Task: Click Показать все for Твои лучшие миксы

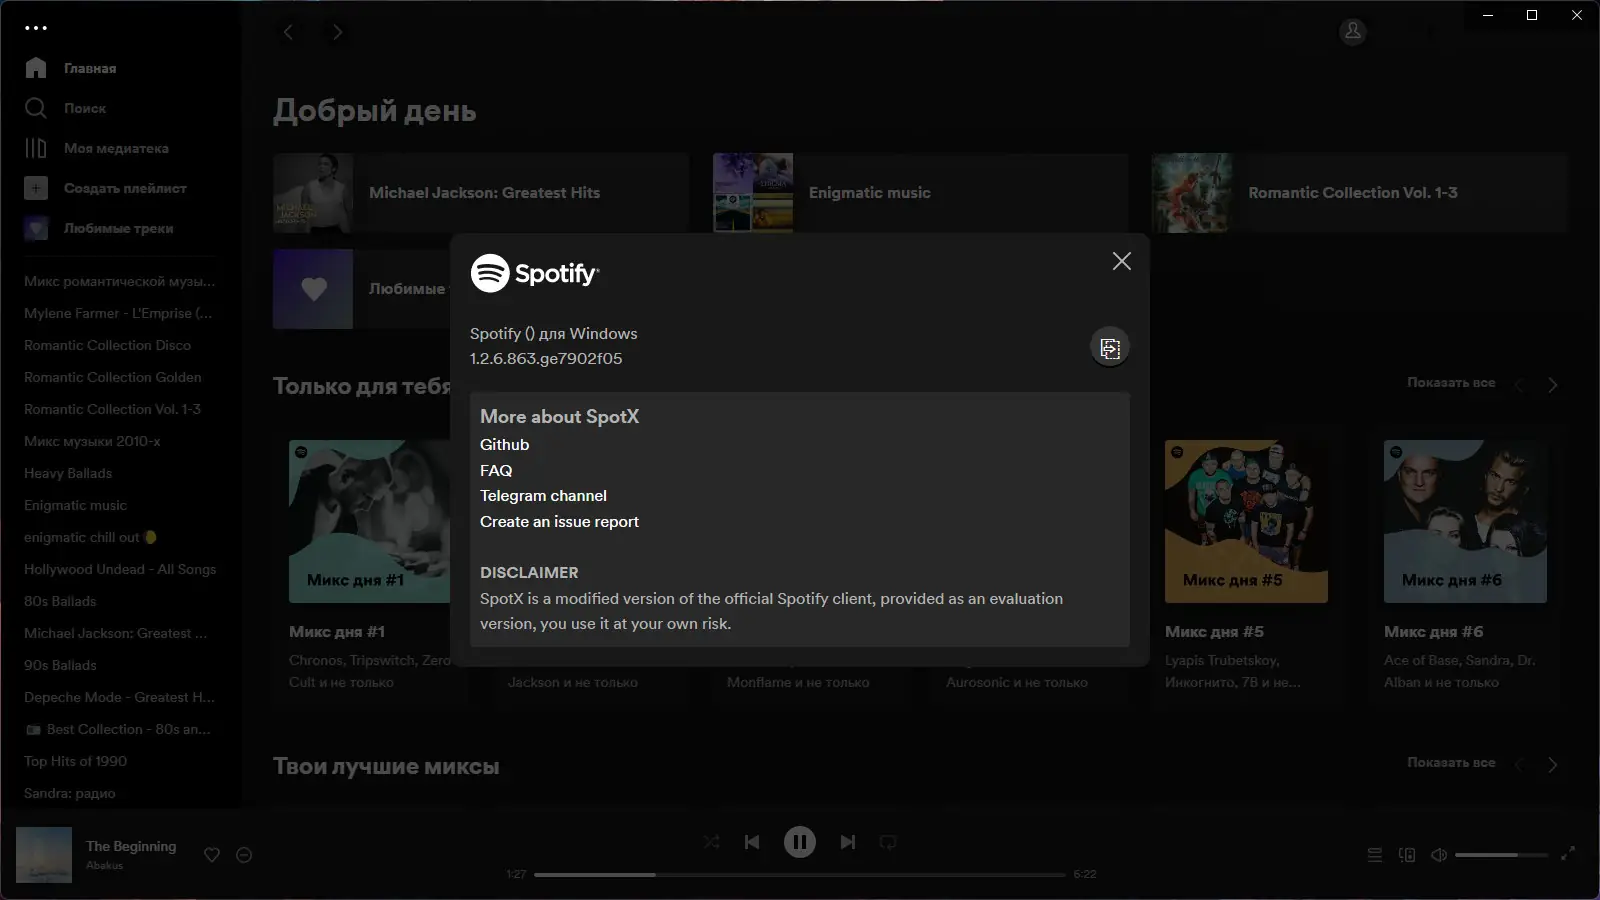Action: click(1451, 763)
